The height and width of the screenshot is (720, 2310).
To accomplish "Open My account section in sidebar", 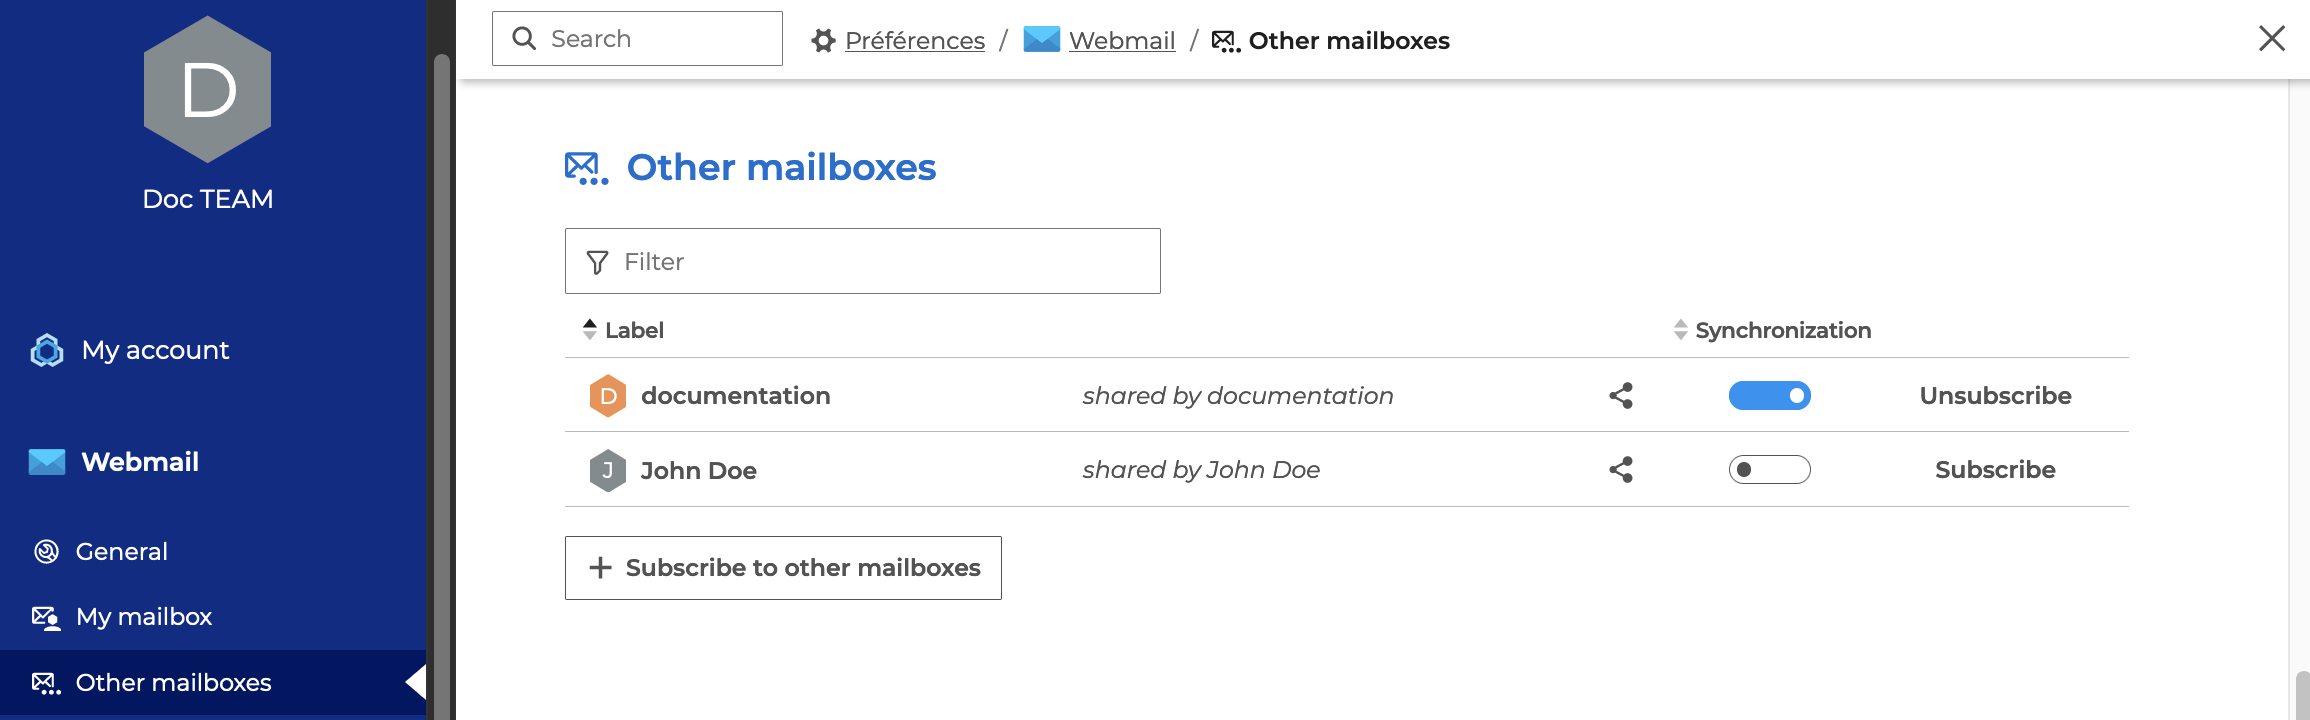I will pos(155,350).
